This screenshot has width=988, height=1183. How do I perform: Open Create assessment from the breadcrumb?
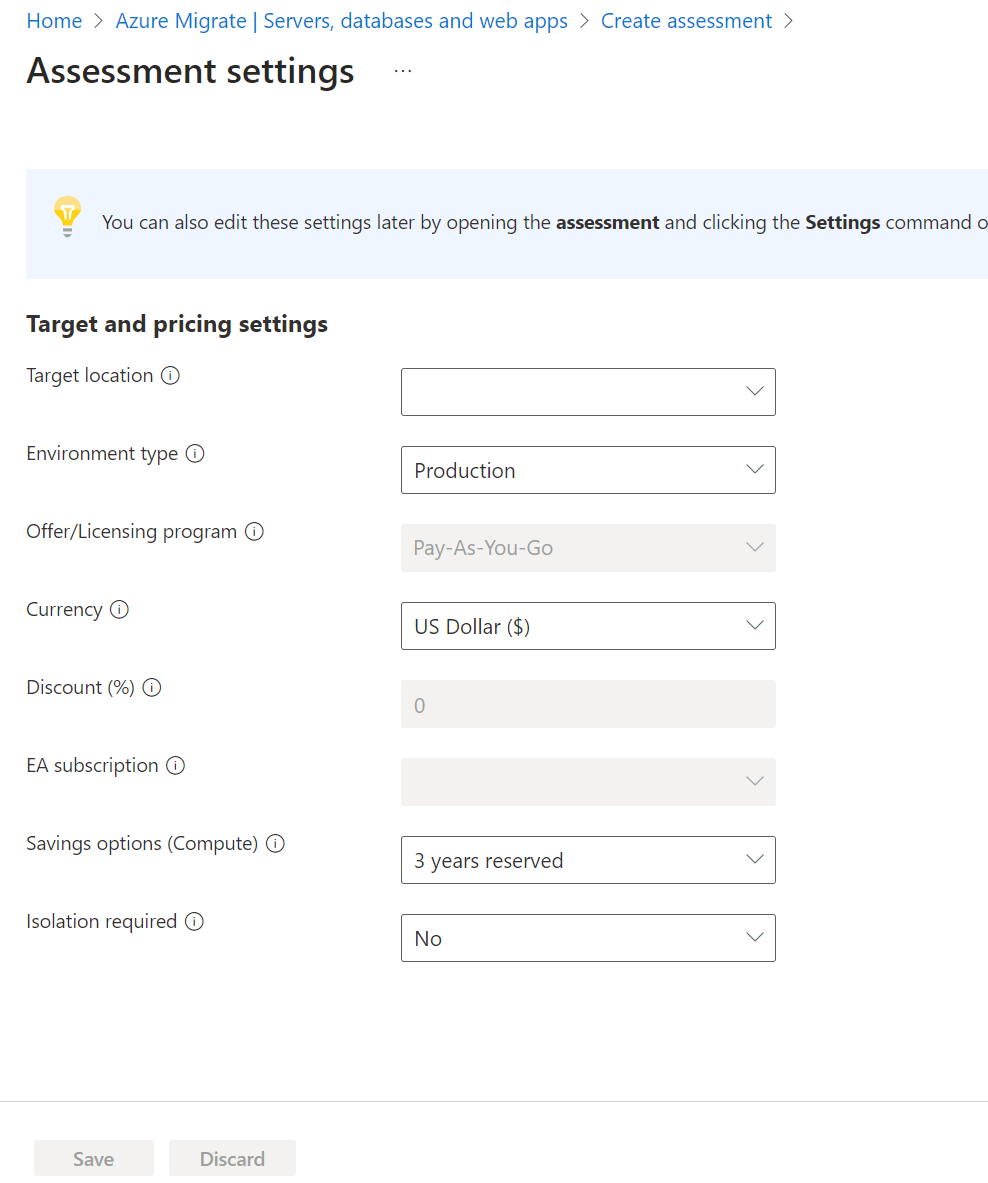[x=686, y=20]
